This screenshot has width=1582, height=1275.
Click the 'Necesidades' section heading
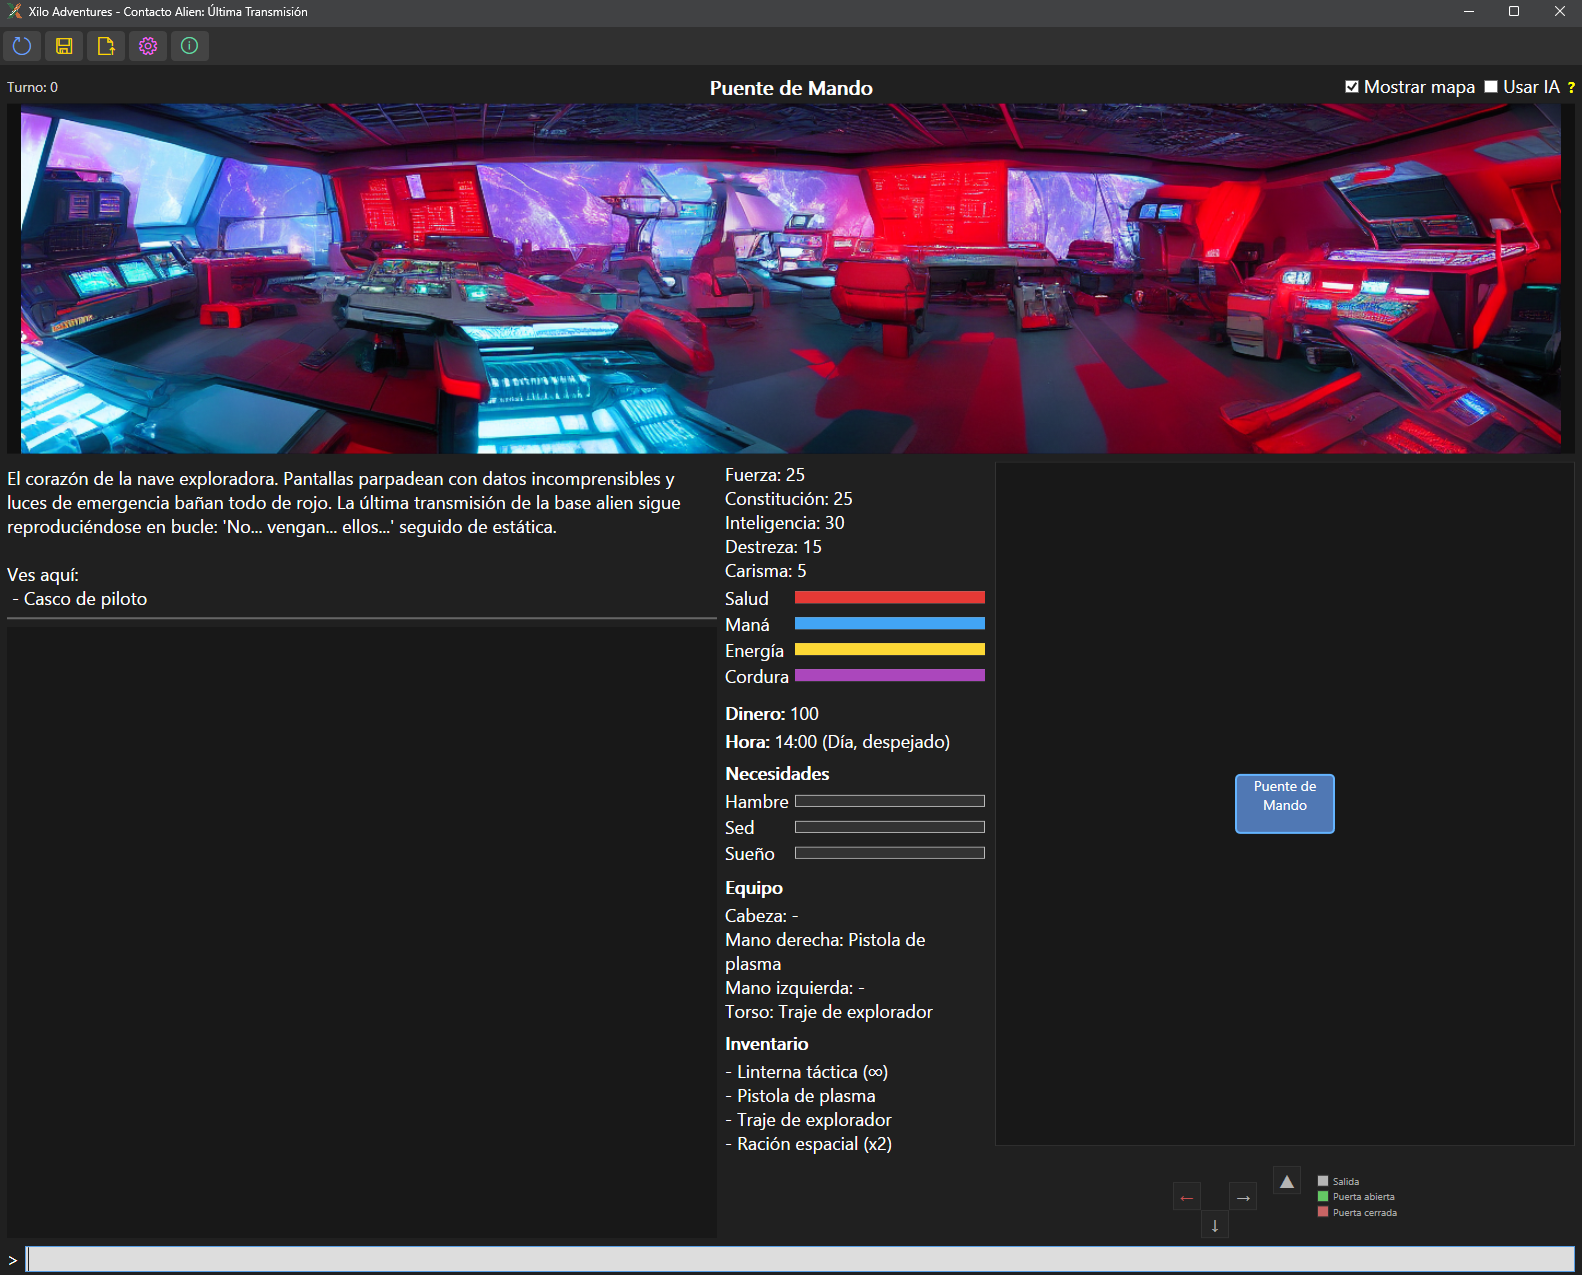(x=777, y=774)
